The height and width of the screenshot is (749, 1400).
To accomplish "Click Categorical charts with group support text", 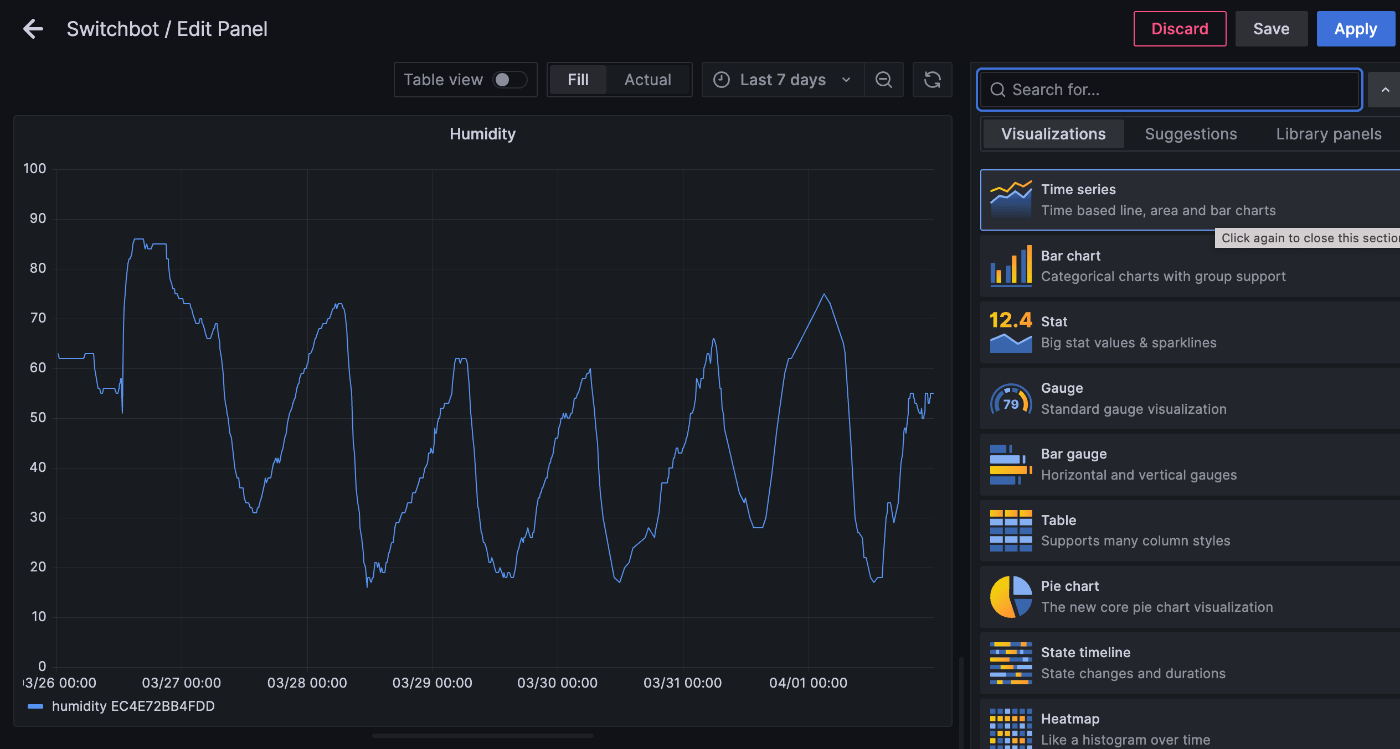I will click(x=1164, y=276).
